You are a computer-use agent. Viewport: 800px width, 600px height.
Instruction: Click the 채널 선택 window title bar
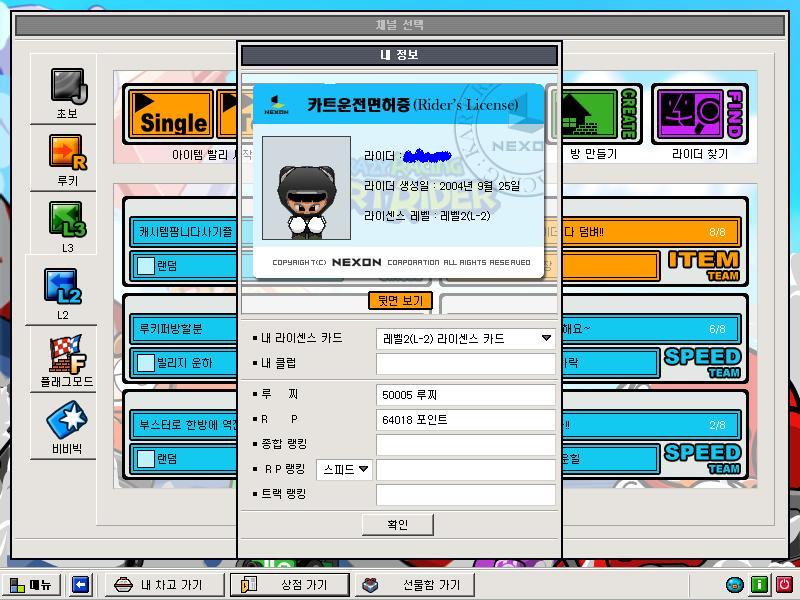tap(399, 25)
